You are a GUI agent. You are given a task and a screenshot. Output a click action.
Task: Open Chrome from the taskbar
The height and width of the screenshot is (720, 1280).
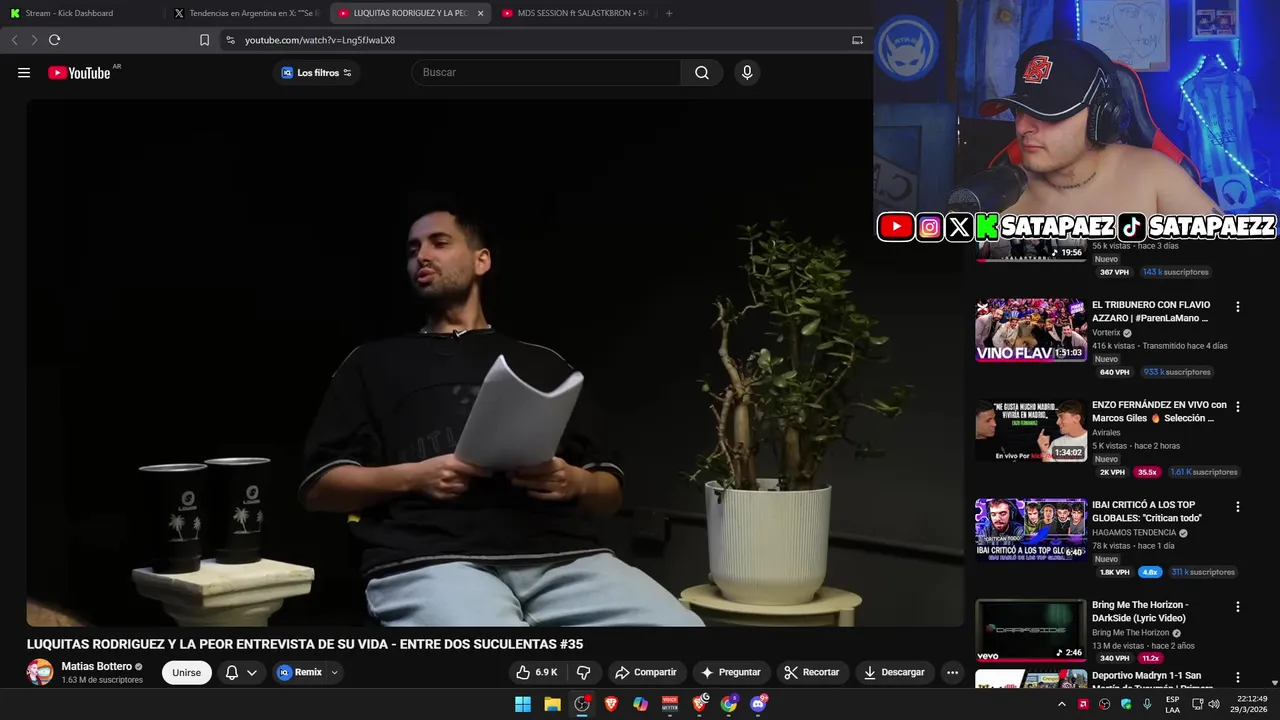pos(729,704)
